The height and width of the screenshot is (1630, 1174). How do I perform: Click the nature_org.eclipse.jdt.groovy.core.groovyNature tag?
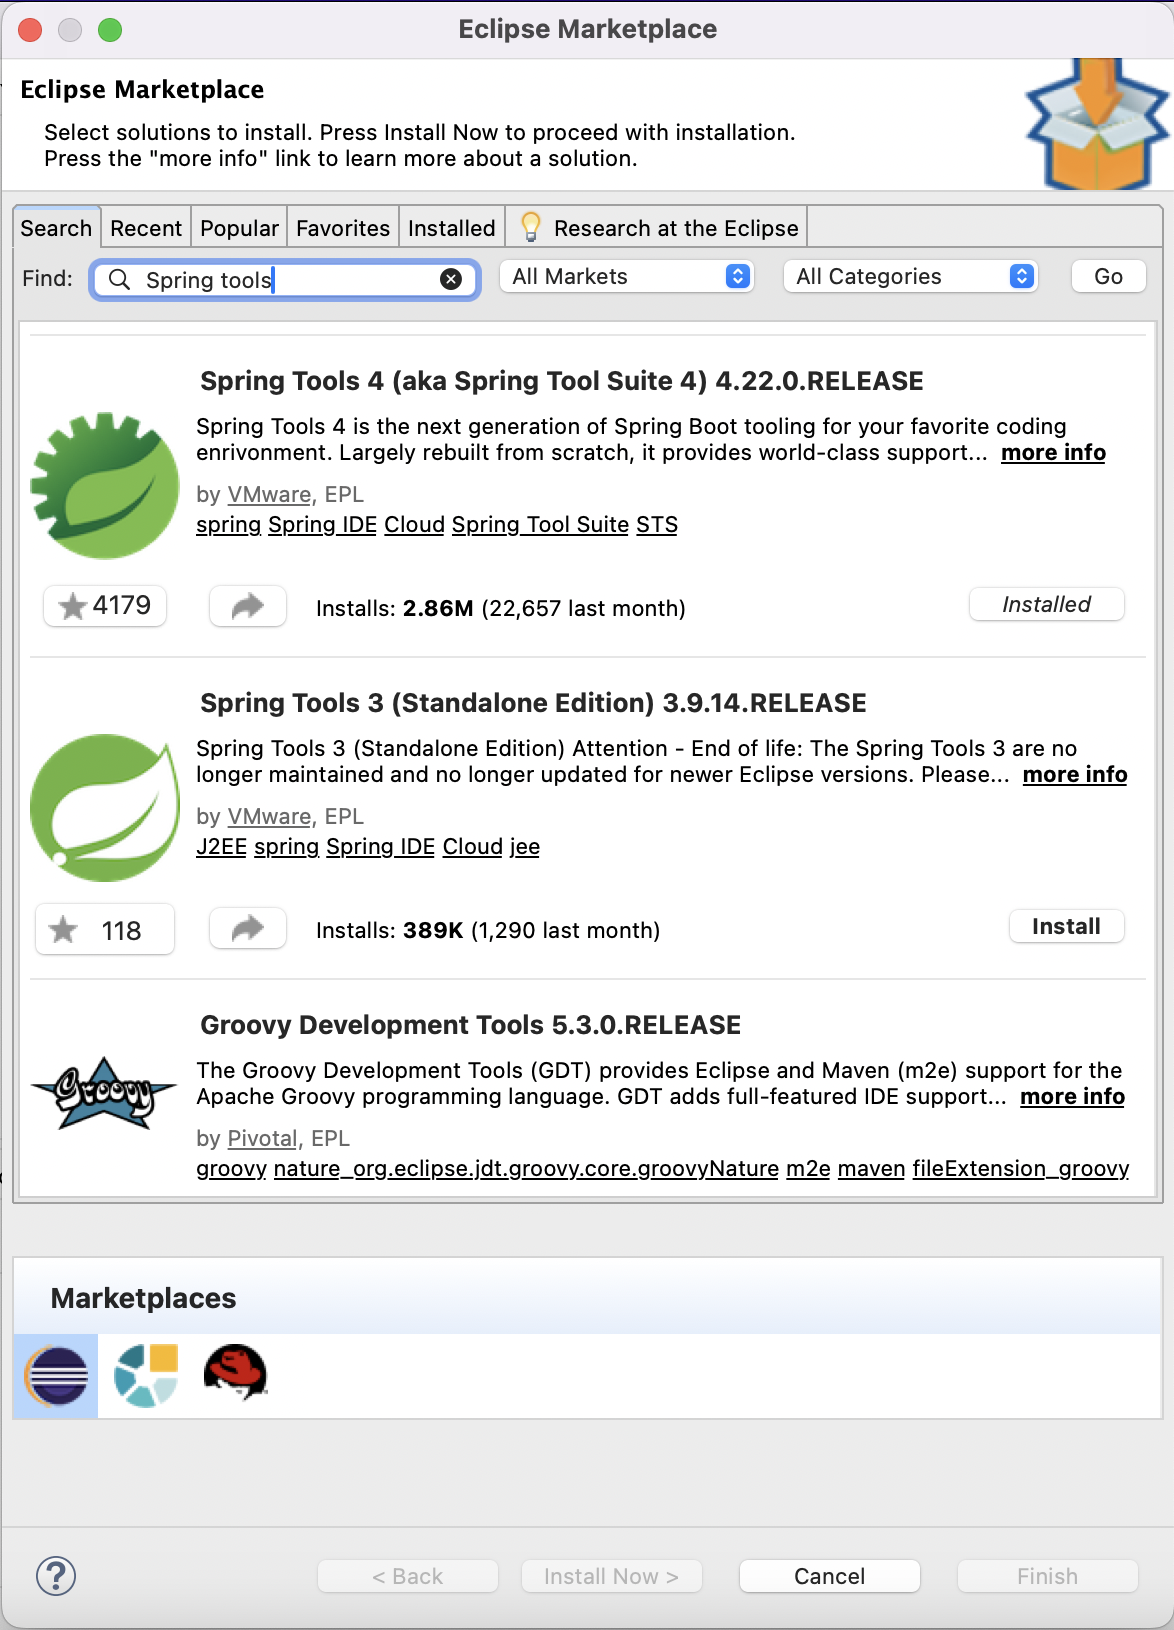(x=526, y=1169)
